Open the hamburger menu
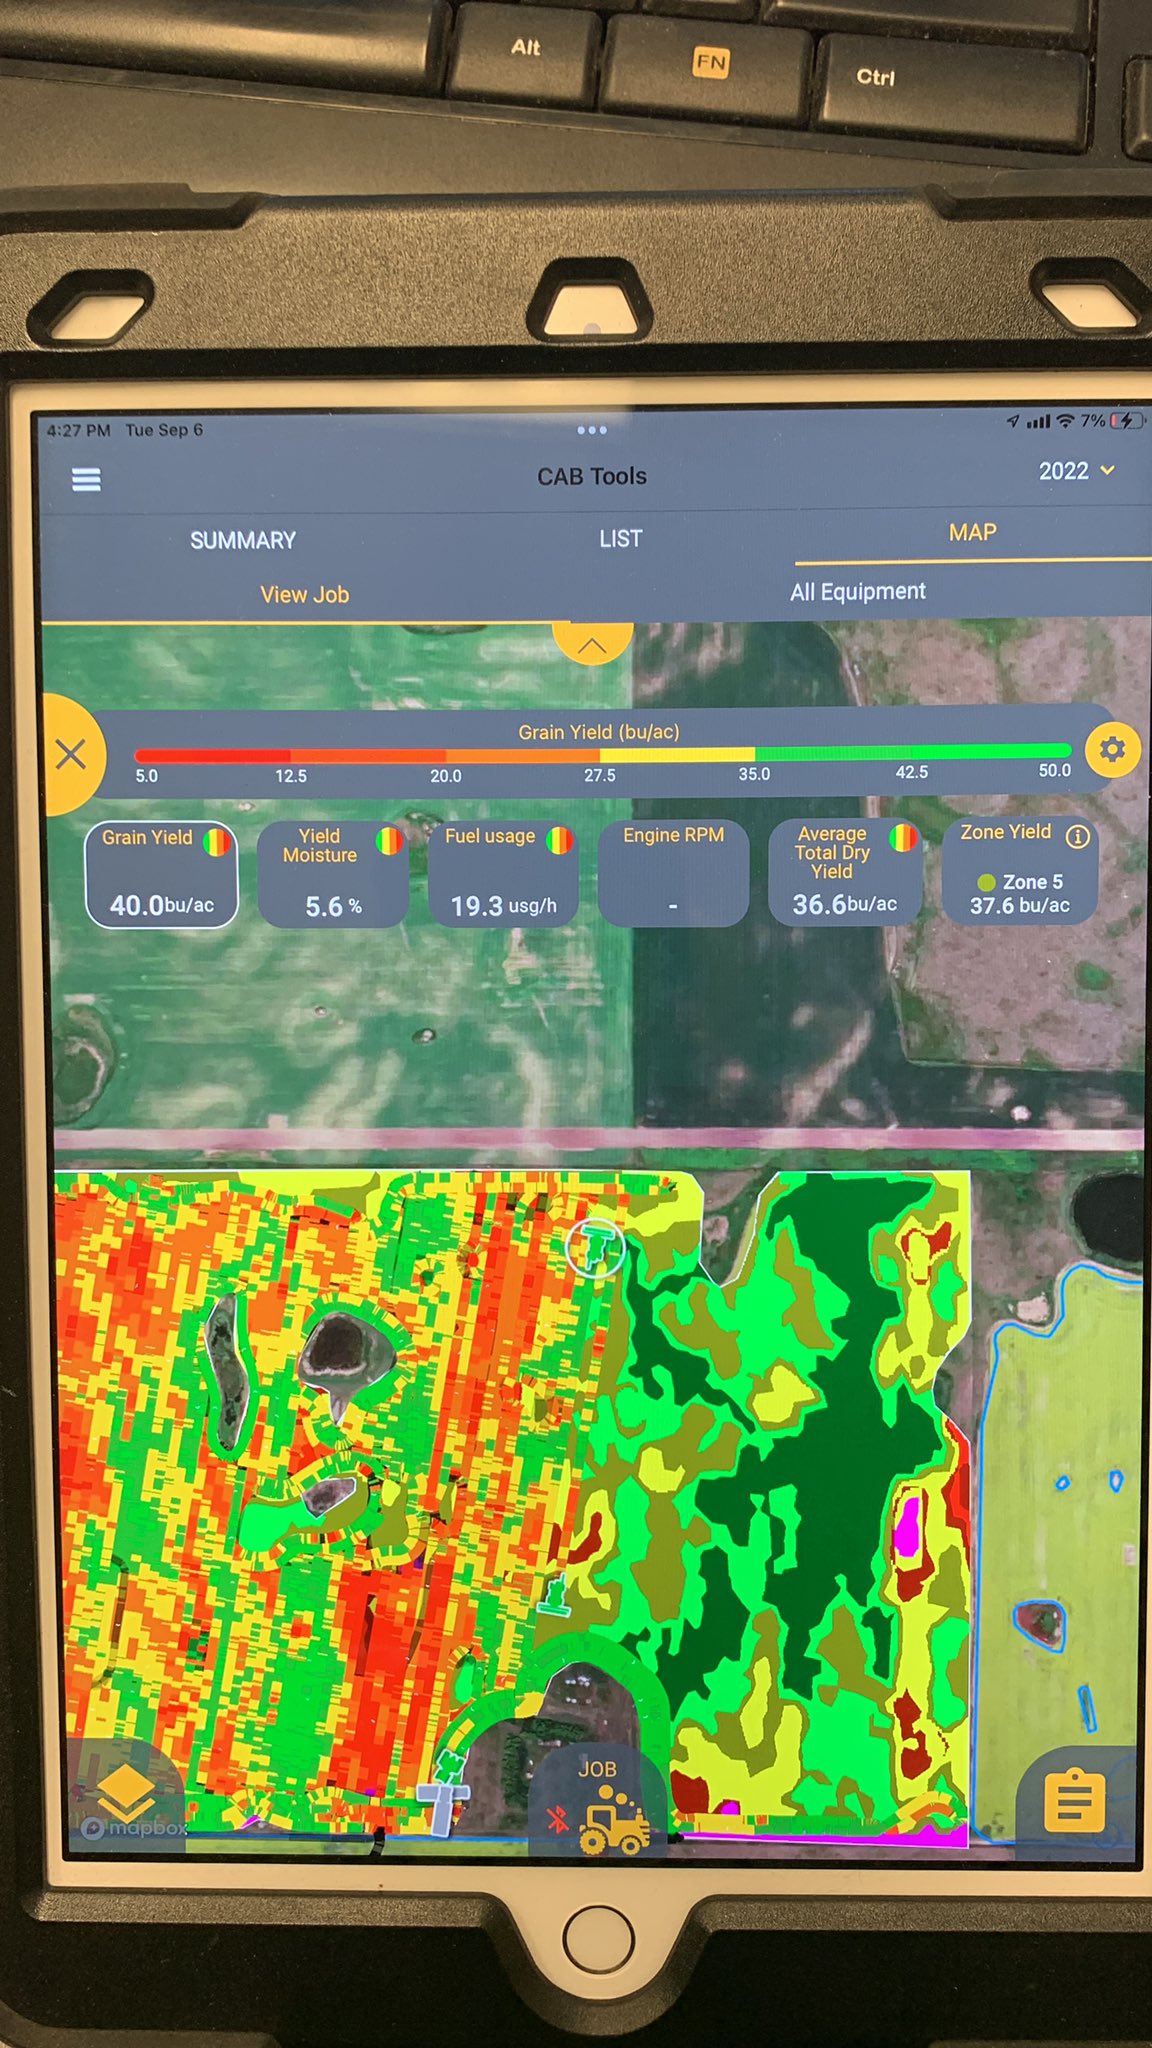The width and height of the screenshot is (1152, 2048). point(86,480)
